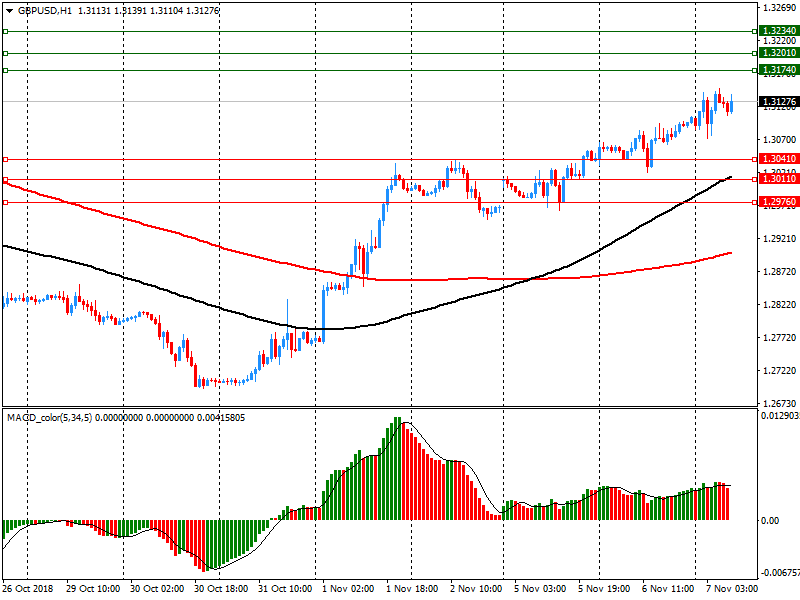Click the 1.26730 price axis value
Viewport: 800px width, 600px height.
click(x=779, y=403)
